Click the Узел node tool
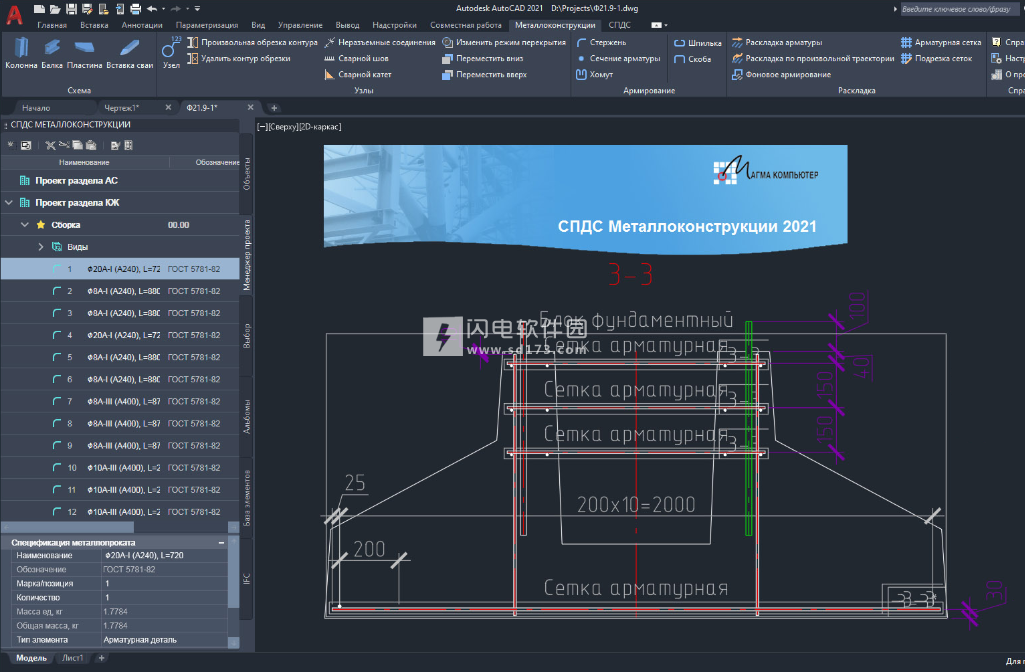This screenshot has height=672, width=1025. tap(171, 53)
